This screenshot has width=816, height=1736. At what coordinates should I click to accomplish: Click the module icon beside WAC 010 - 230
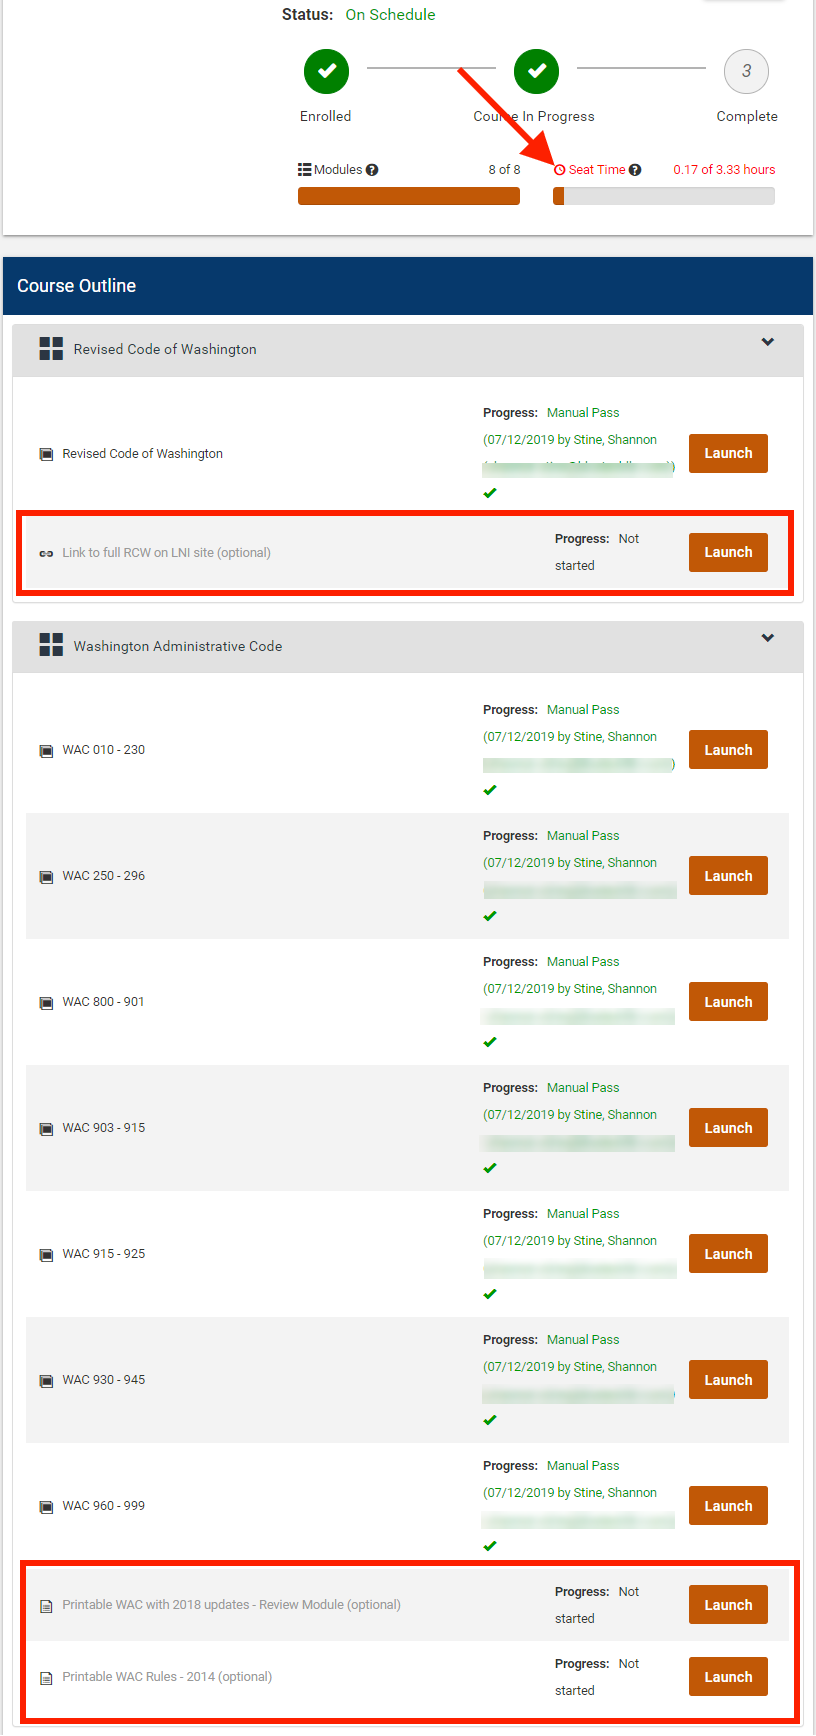46,751
